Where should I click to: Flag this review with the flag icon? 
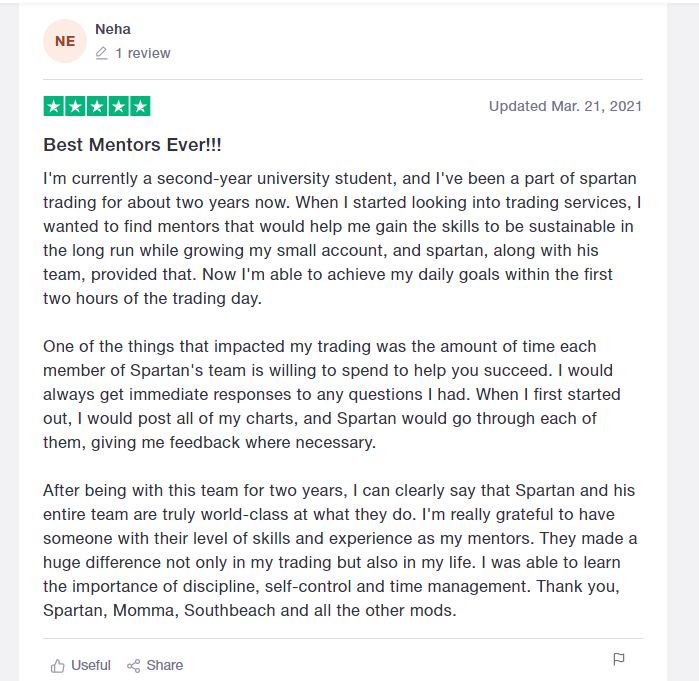coord(619,659)
